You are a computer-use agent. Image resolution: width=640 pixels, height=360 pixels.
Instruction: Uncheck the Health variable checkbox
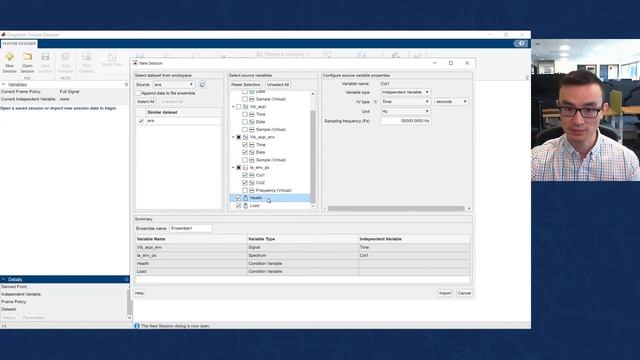[239, 198]
